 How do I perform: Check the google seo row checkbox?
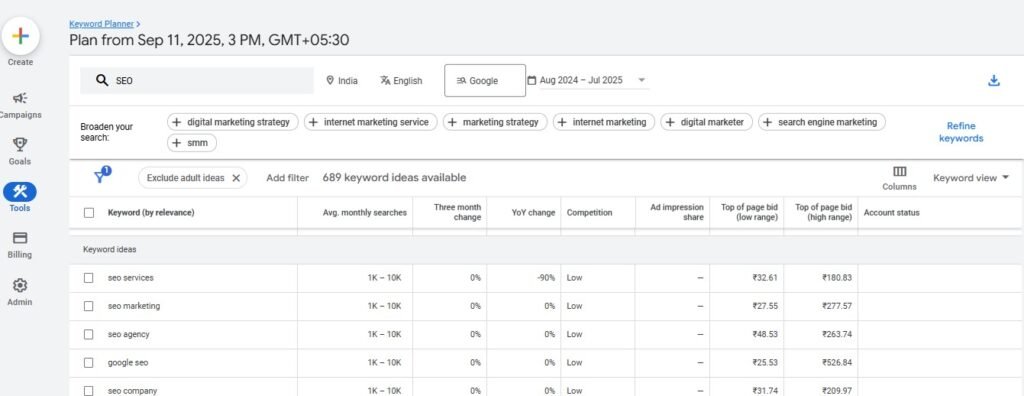pos(89,363)
